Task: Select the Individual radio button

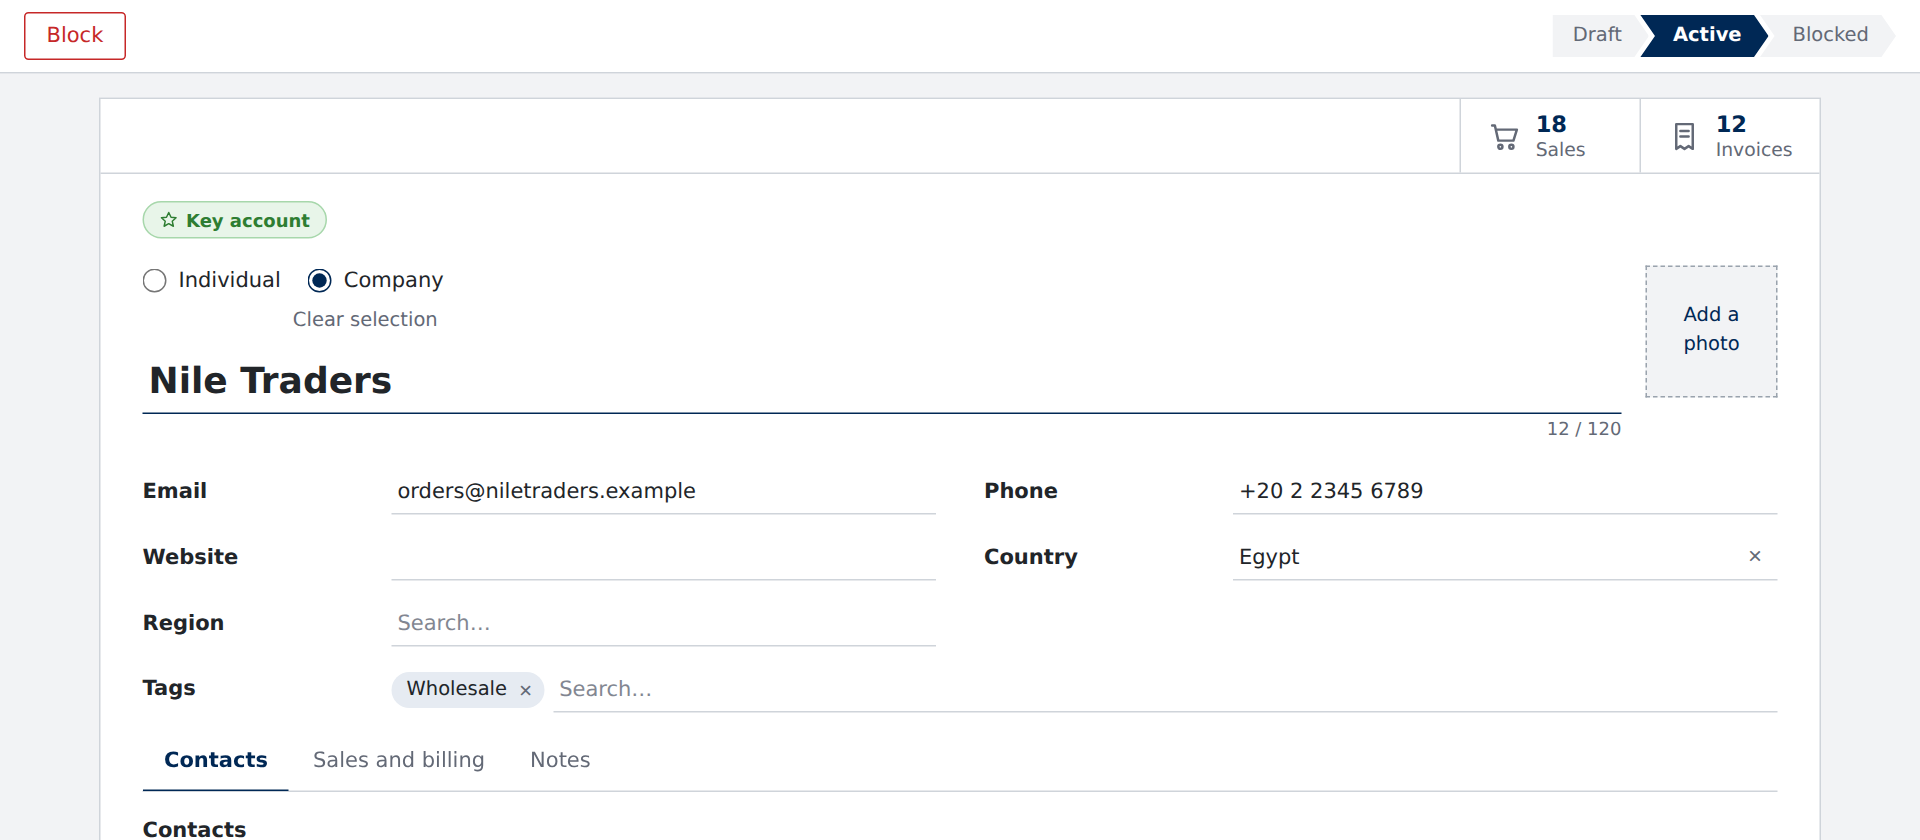Action: pos(154,280)
